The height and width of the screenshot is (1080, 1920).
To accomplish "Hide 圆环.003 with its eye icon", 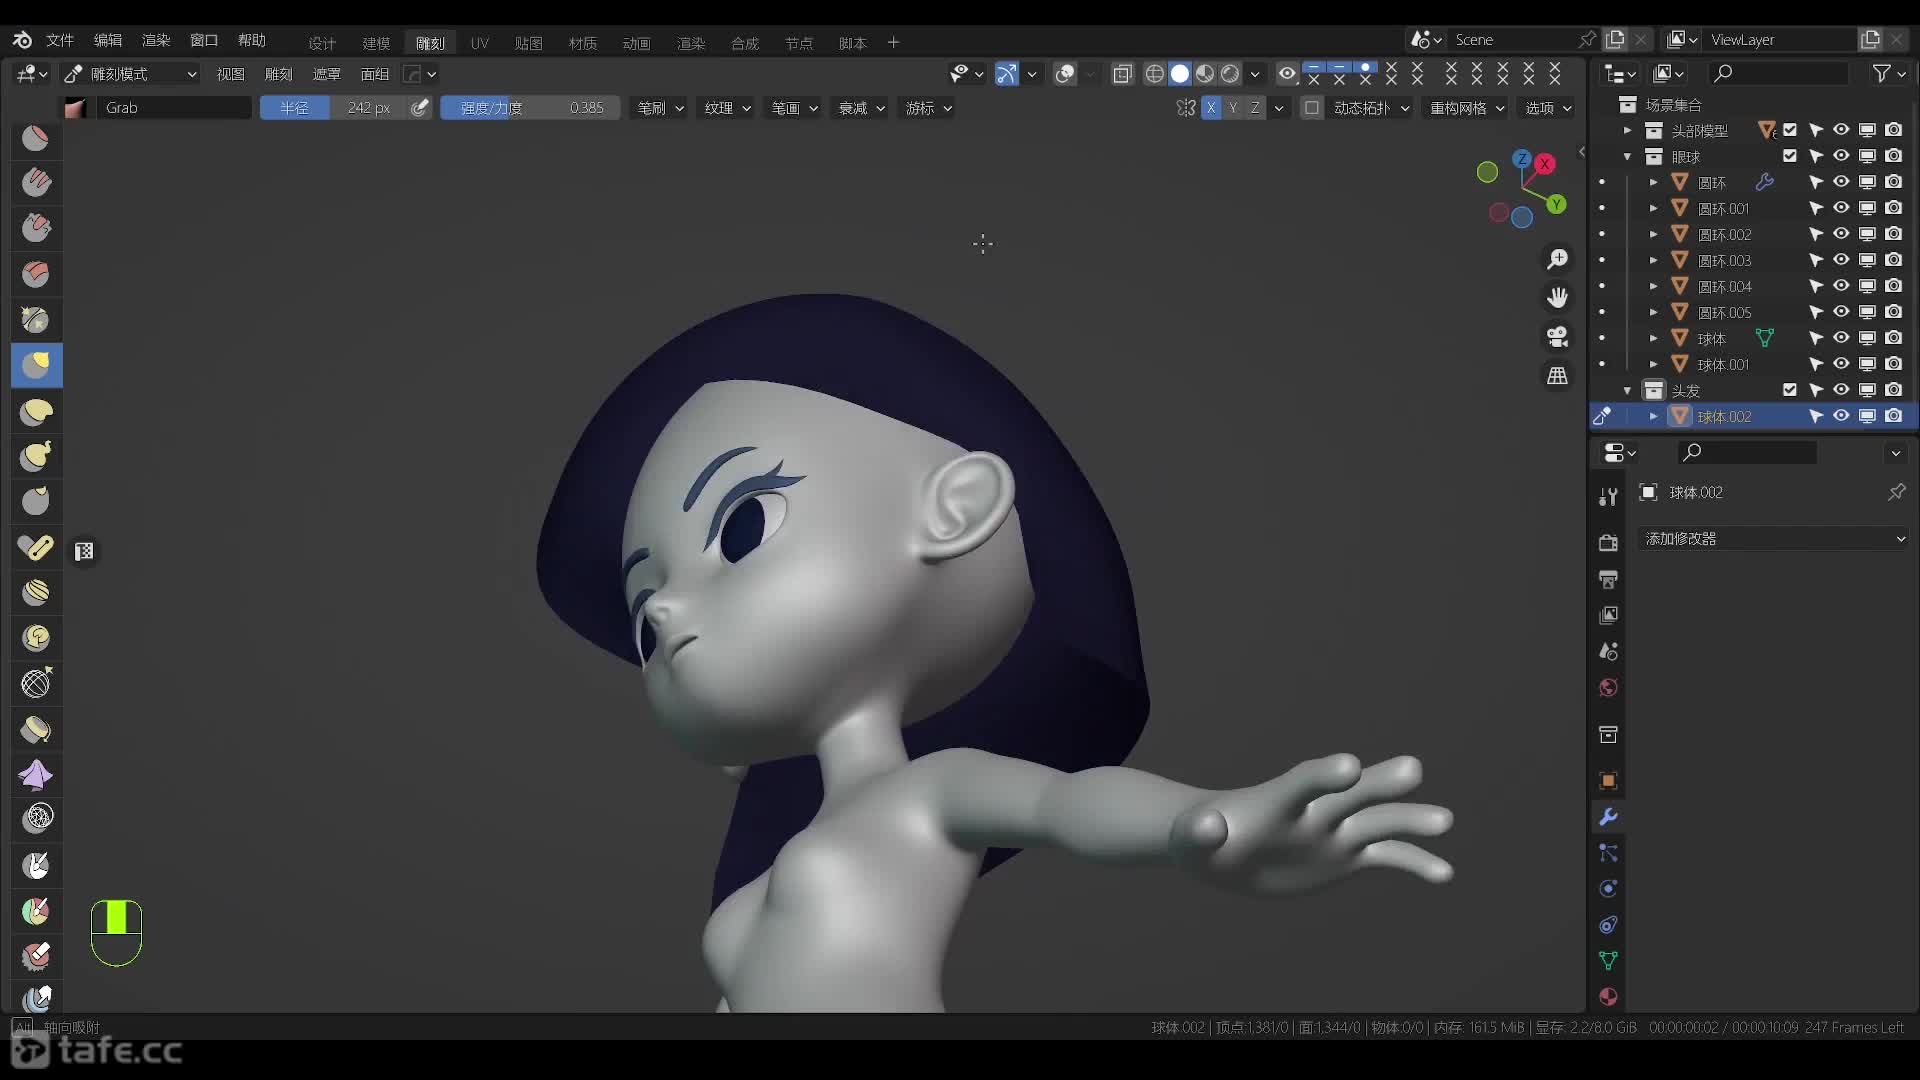I will coord(1841,260).
